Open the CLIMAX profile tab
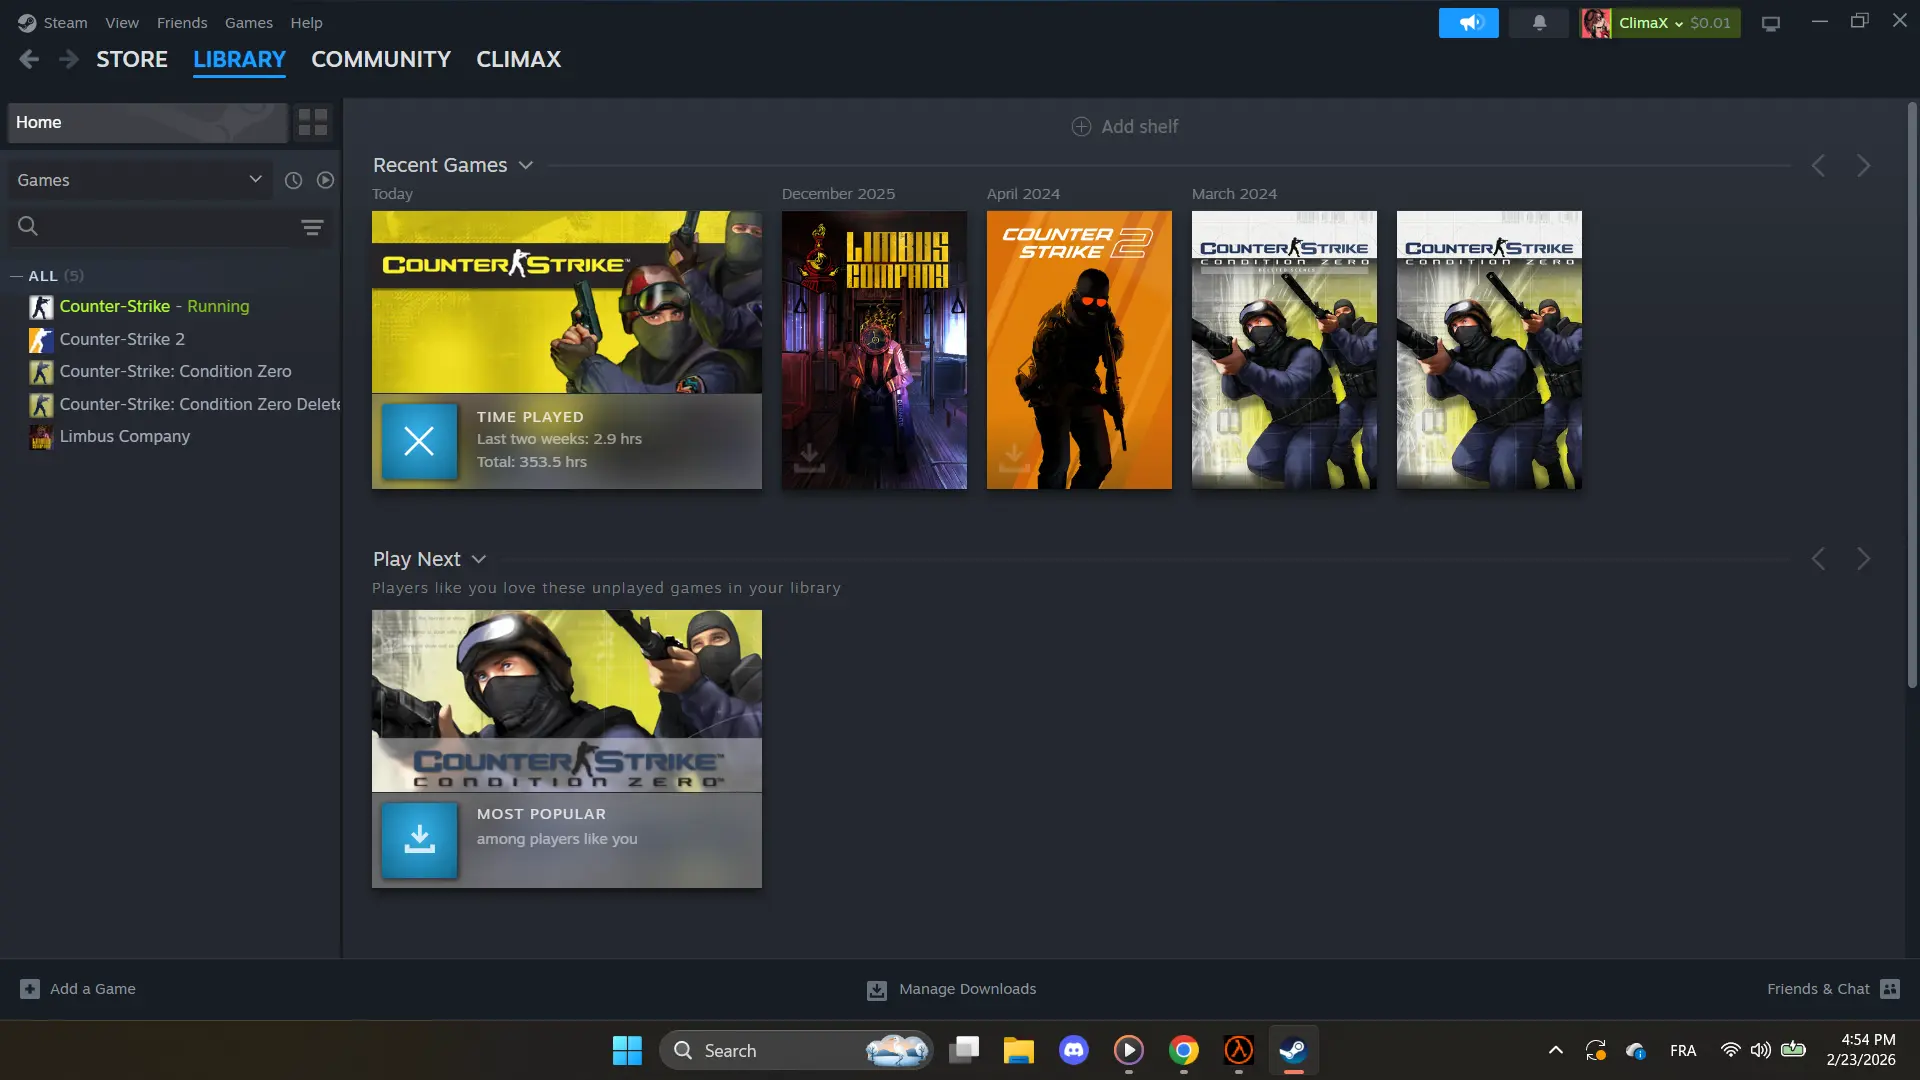 [x=518, y=60]
